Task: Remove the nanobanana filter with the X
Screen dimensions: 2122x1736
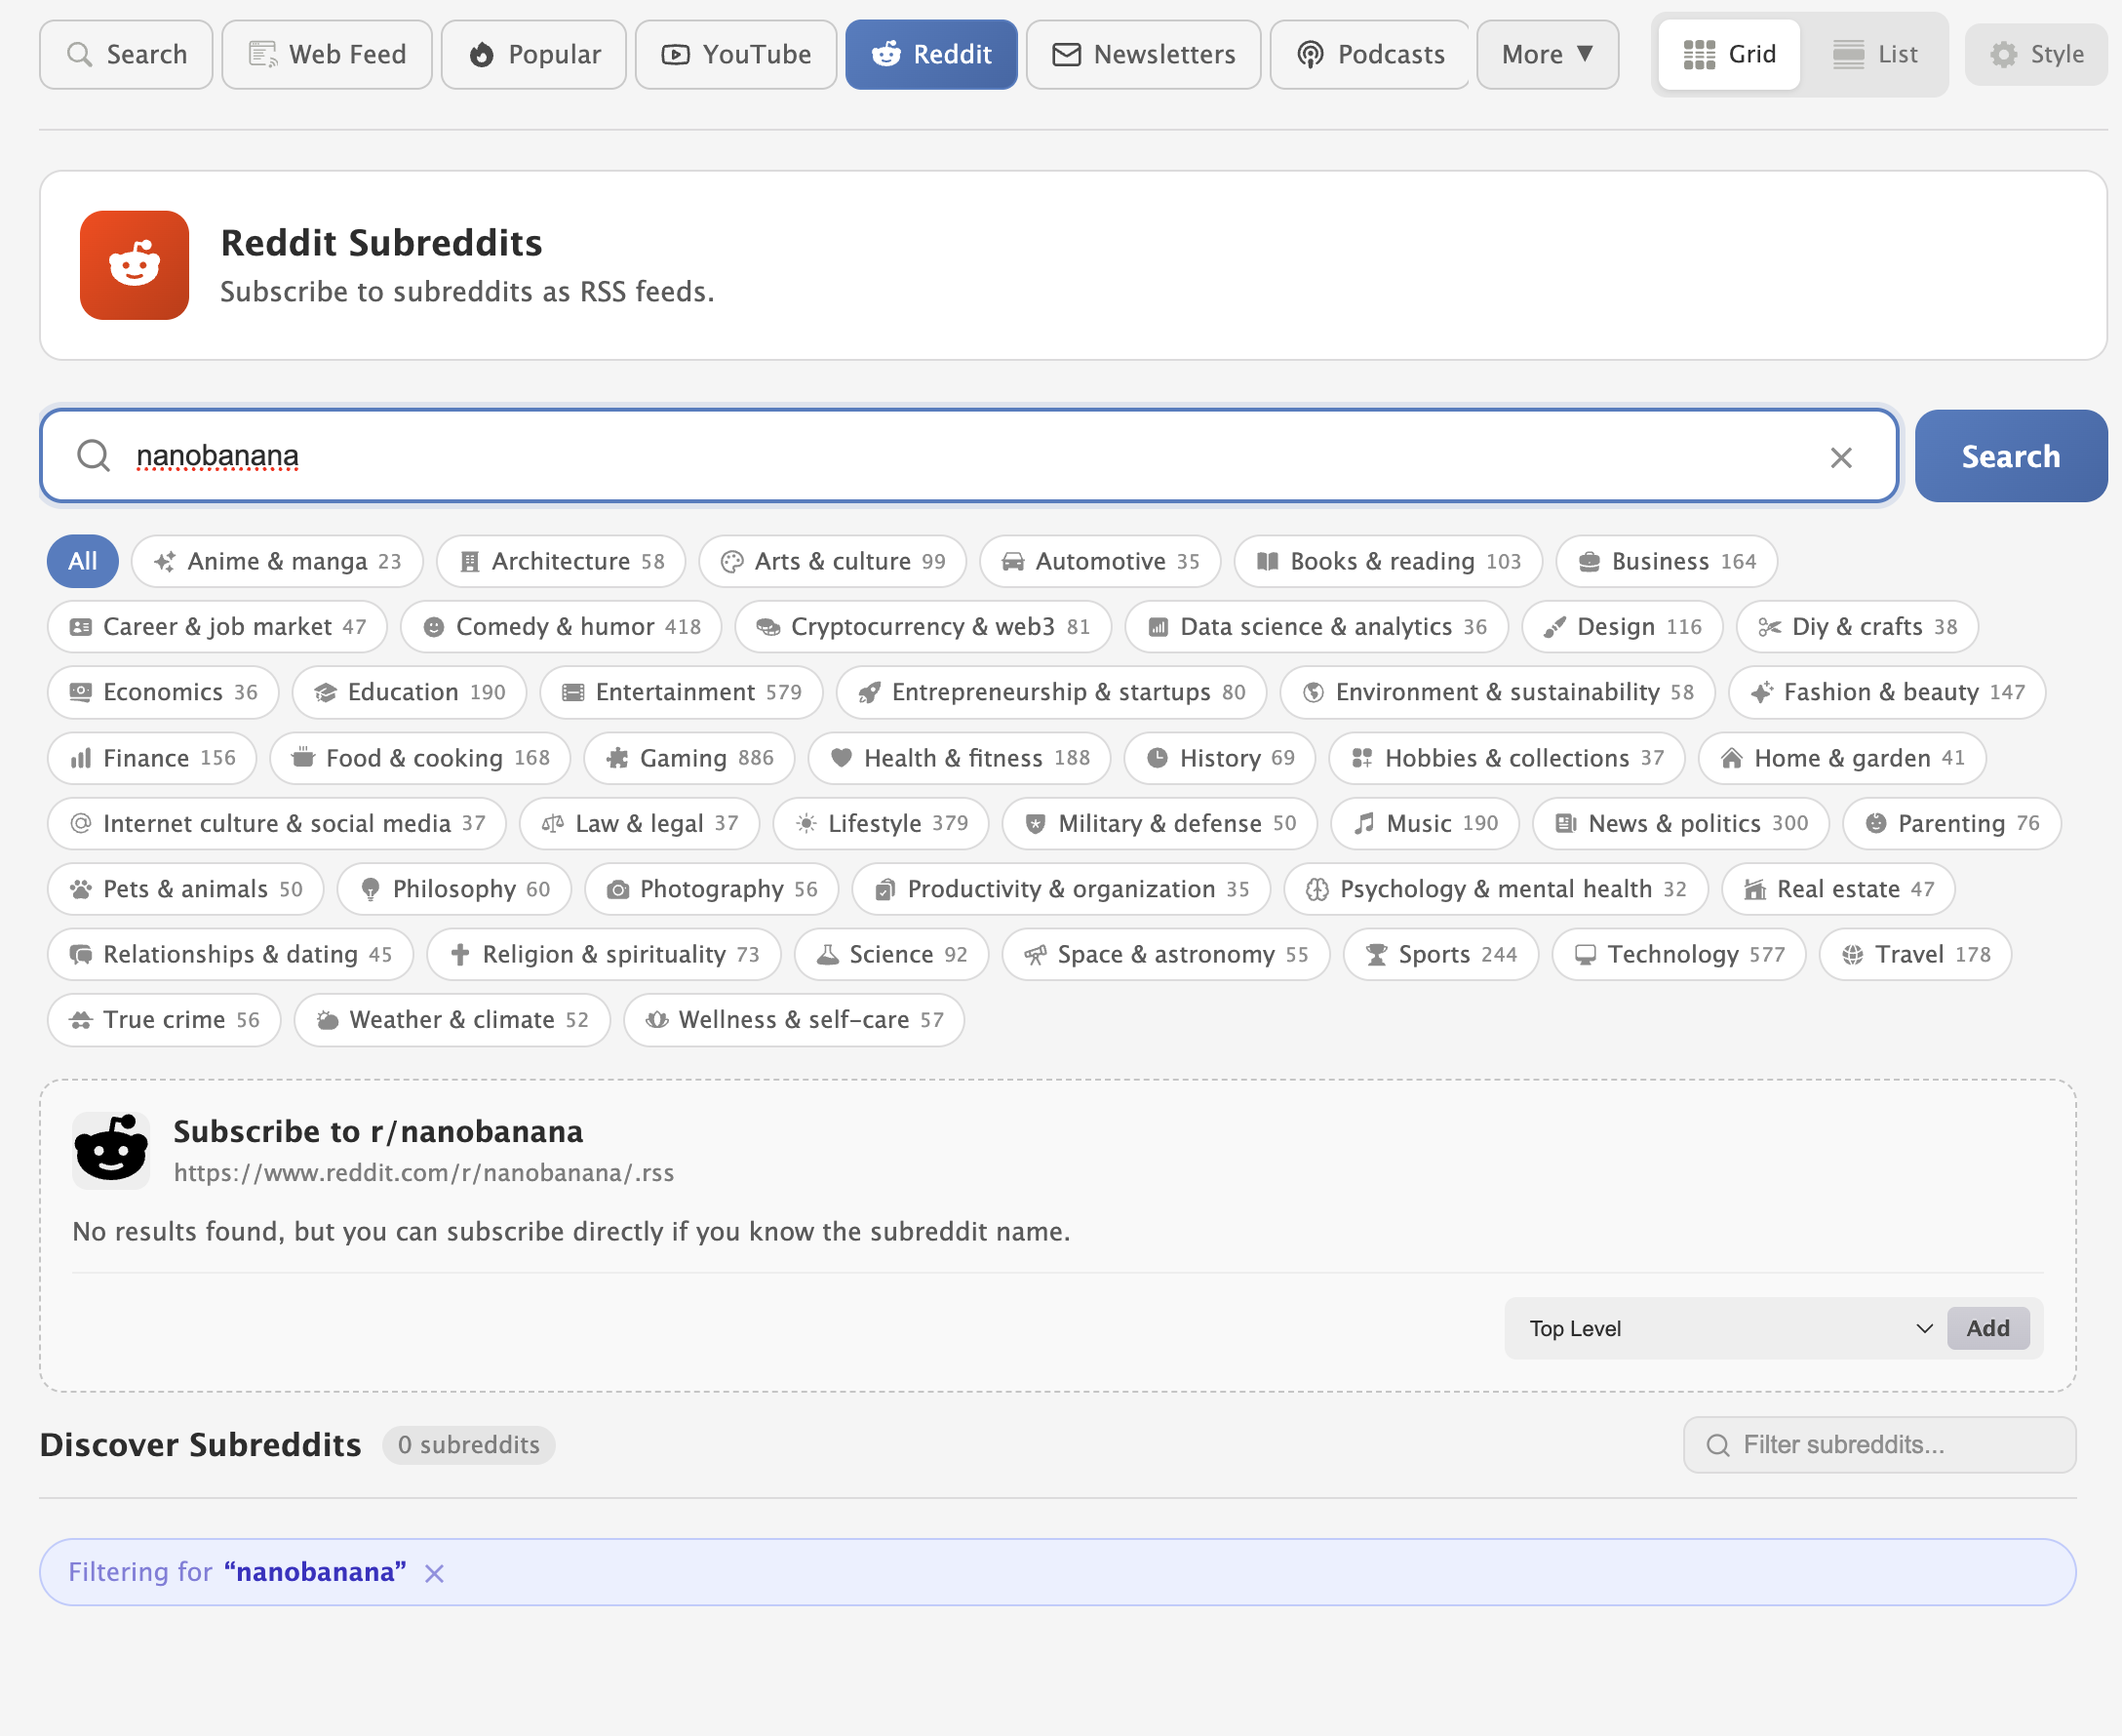Action: 434,1573
